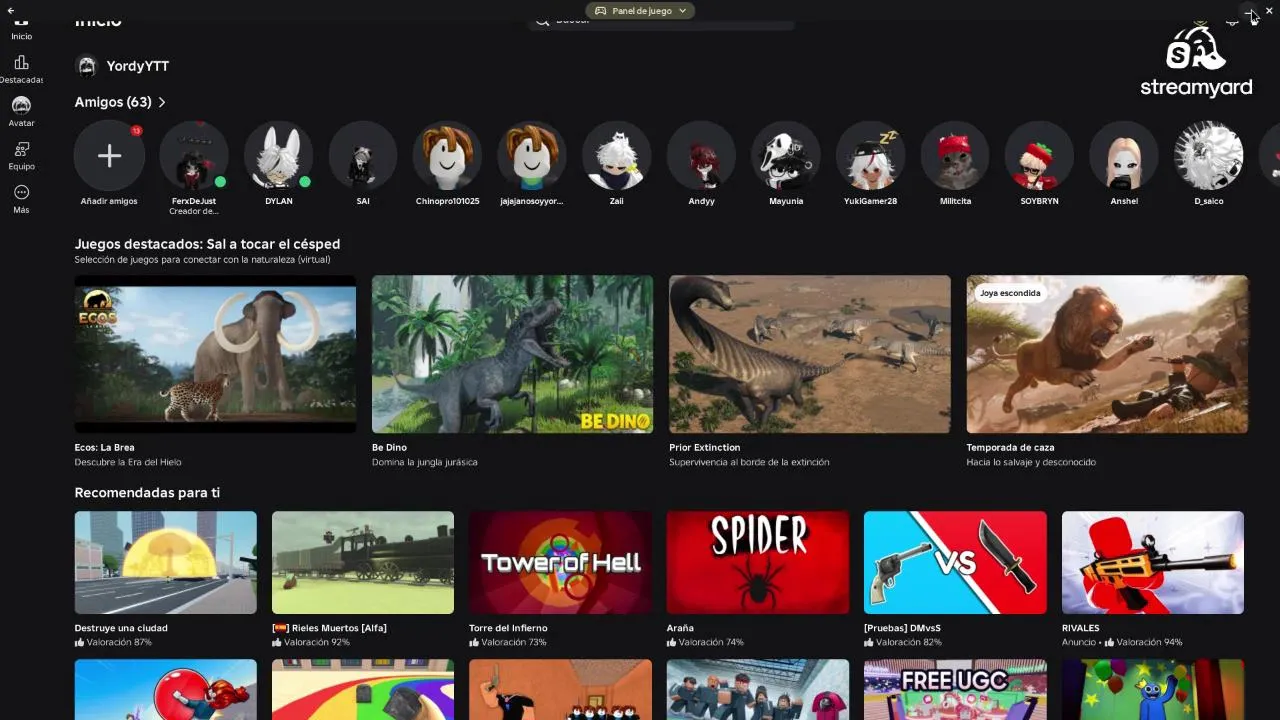Open FerxDeJust friend avatar
The width and height of the screenshot is (1280, 720).
point(194,156)
